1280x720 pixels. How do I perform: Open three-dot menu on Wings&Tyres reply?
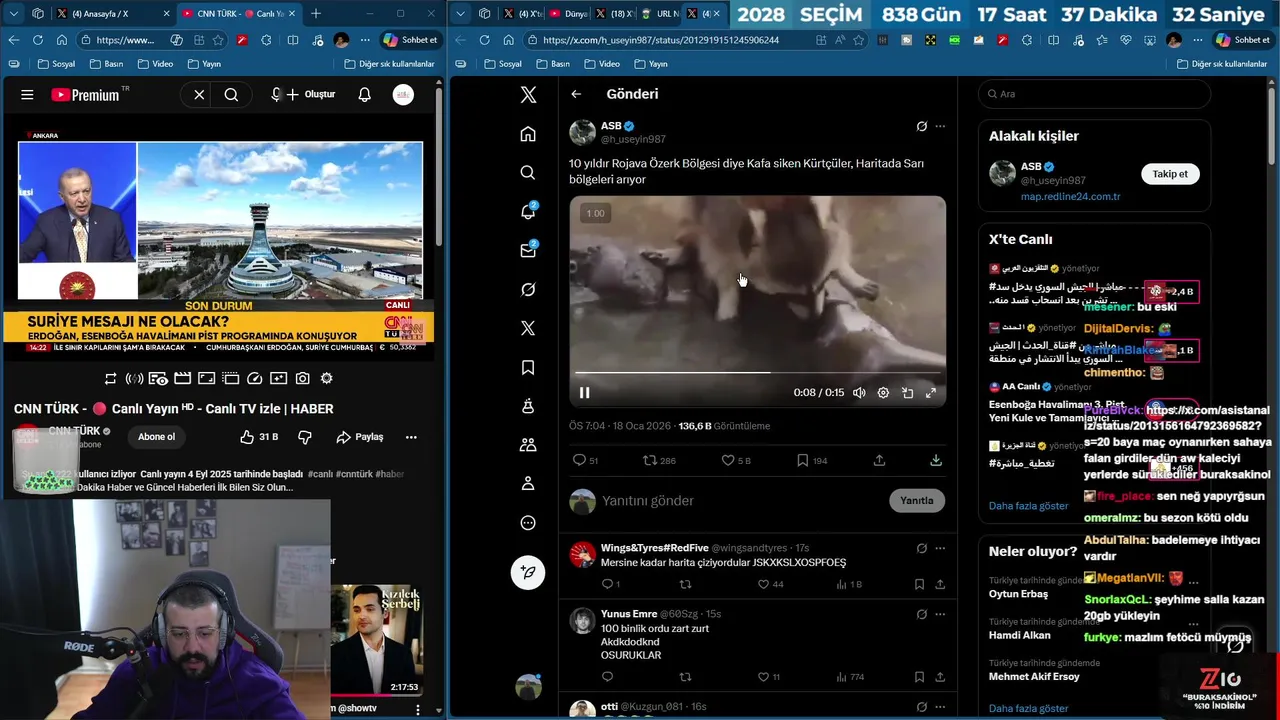(940, 548)
